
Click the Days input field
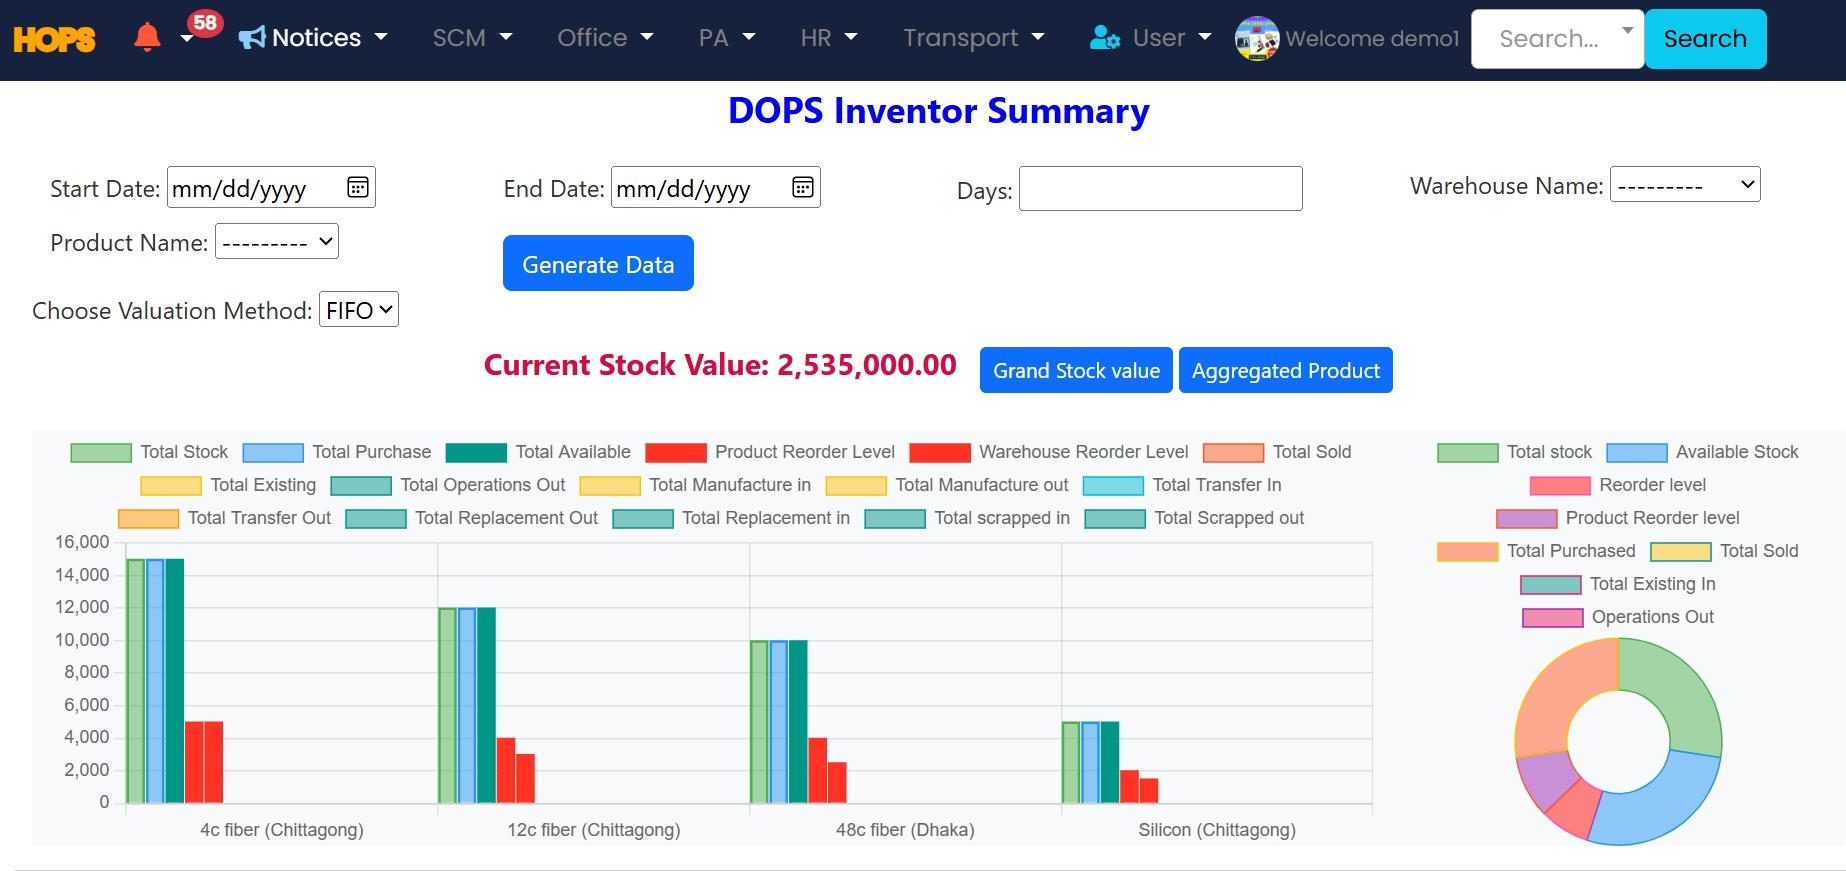point(1160,189)
